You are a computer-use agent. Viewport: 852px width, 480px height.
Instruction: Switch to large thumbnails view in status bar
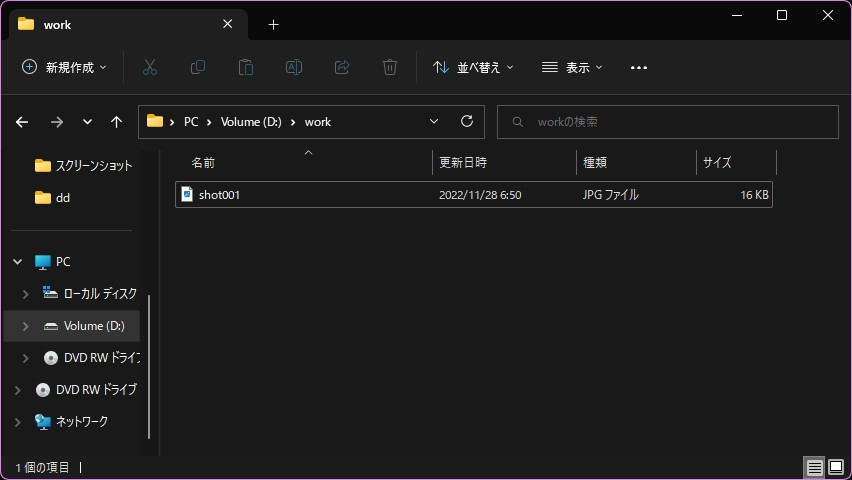(836, 467)
